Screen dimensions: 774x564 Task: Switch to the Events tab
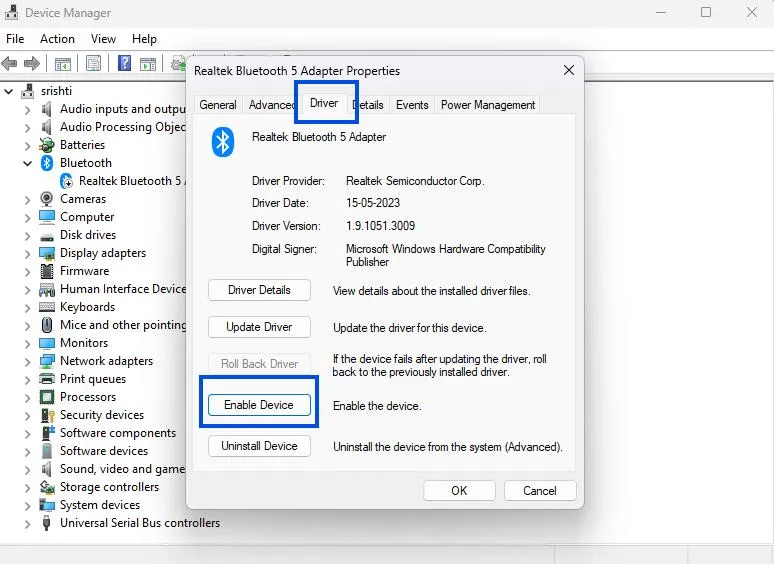pos(412,105)
